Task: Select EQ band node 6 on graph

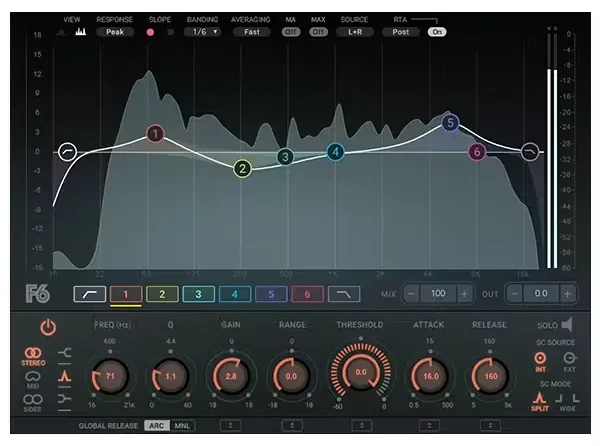Action: pyautogui.click(x=477, y=152)
